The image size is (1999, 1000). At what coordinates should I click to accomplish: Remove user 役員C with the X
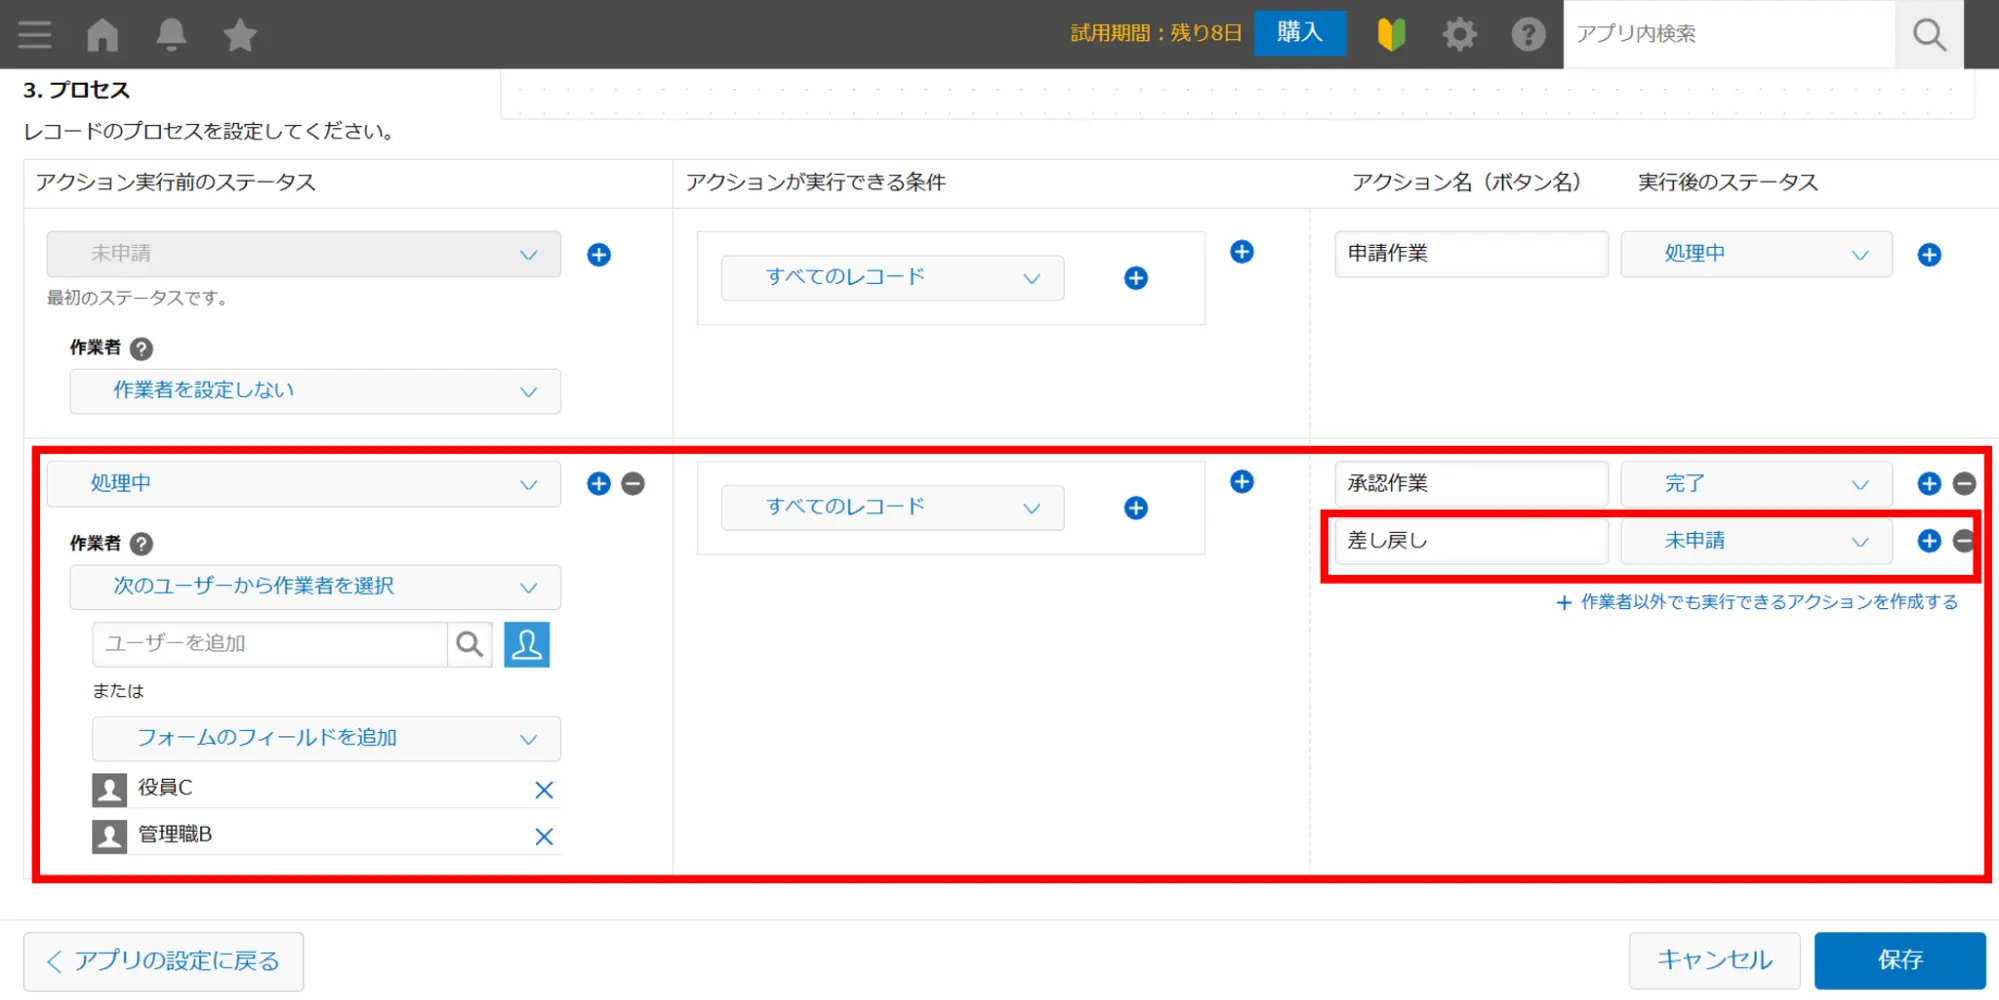tap(544, 790)
